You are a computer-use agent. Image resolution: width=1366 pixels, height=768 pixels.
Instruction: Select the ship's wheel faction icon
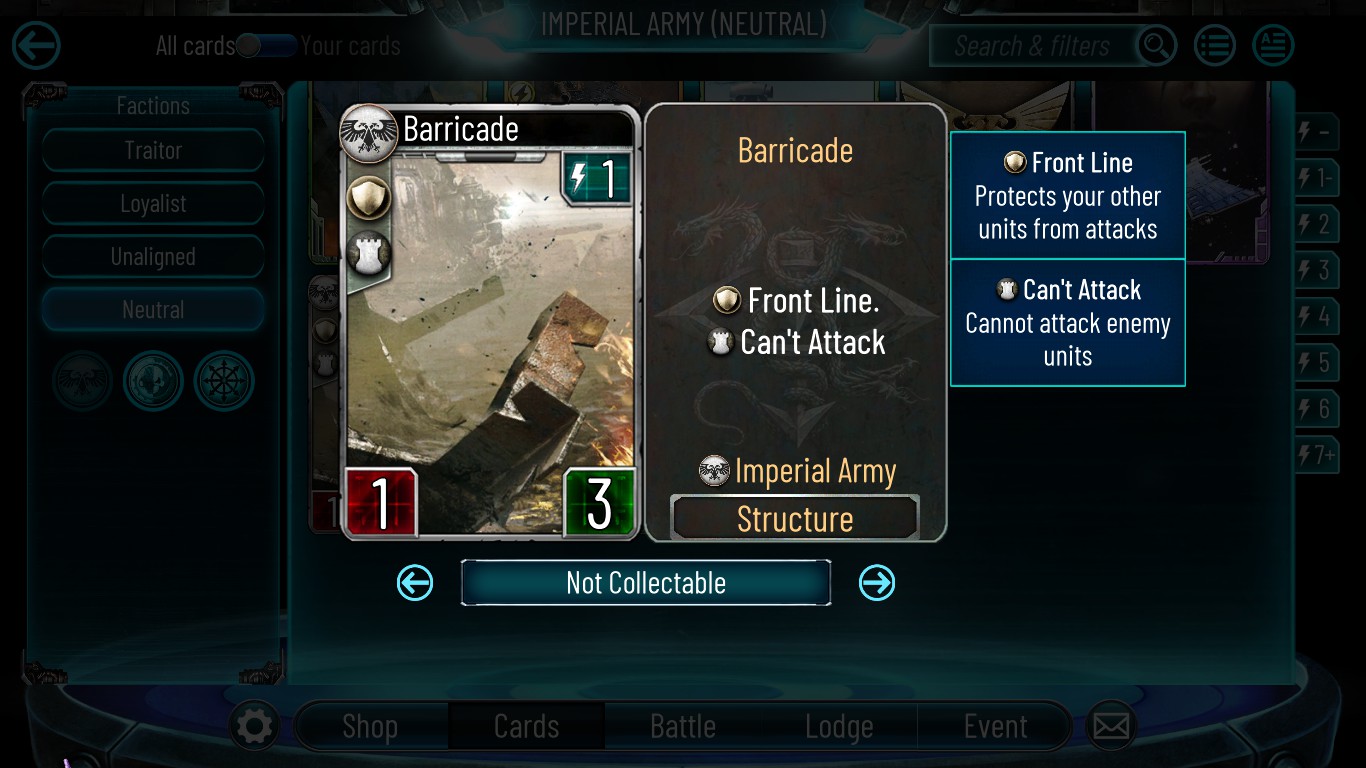click(x=224, y=381)
